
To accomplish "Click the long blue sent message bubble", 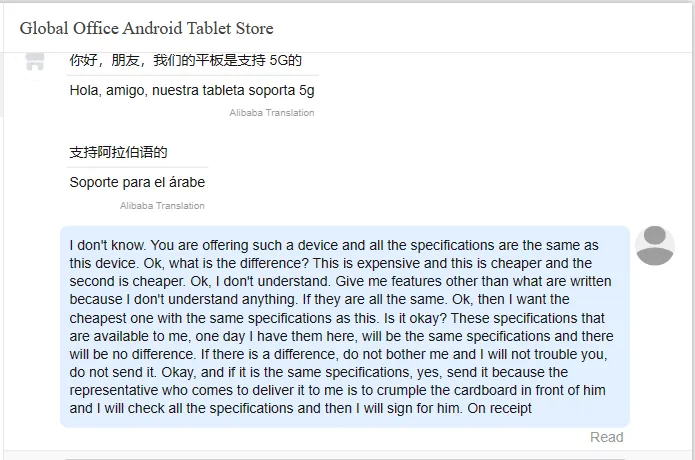I will pyautogui.click(x=345, y=327).
